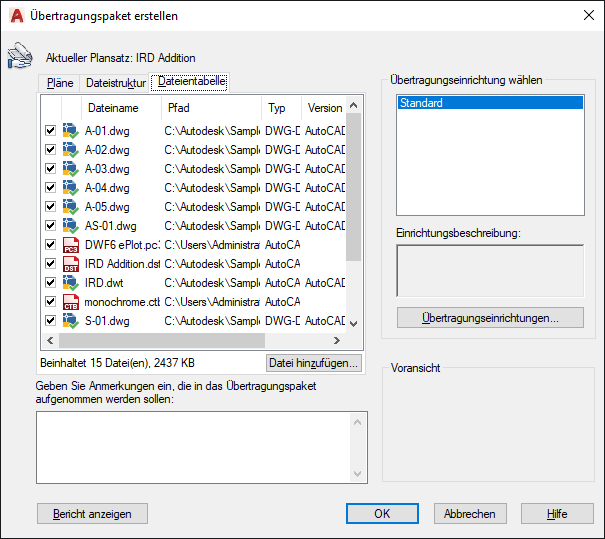
Task: Select the DWF6 ePlot PC3 file icon
Action: point(71,245)
